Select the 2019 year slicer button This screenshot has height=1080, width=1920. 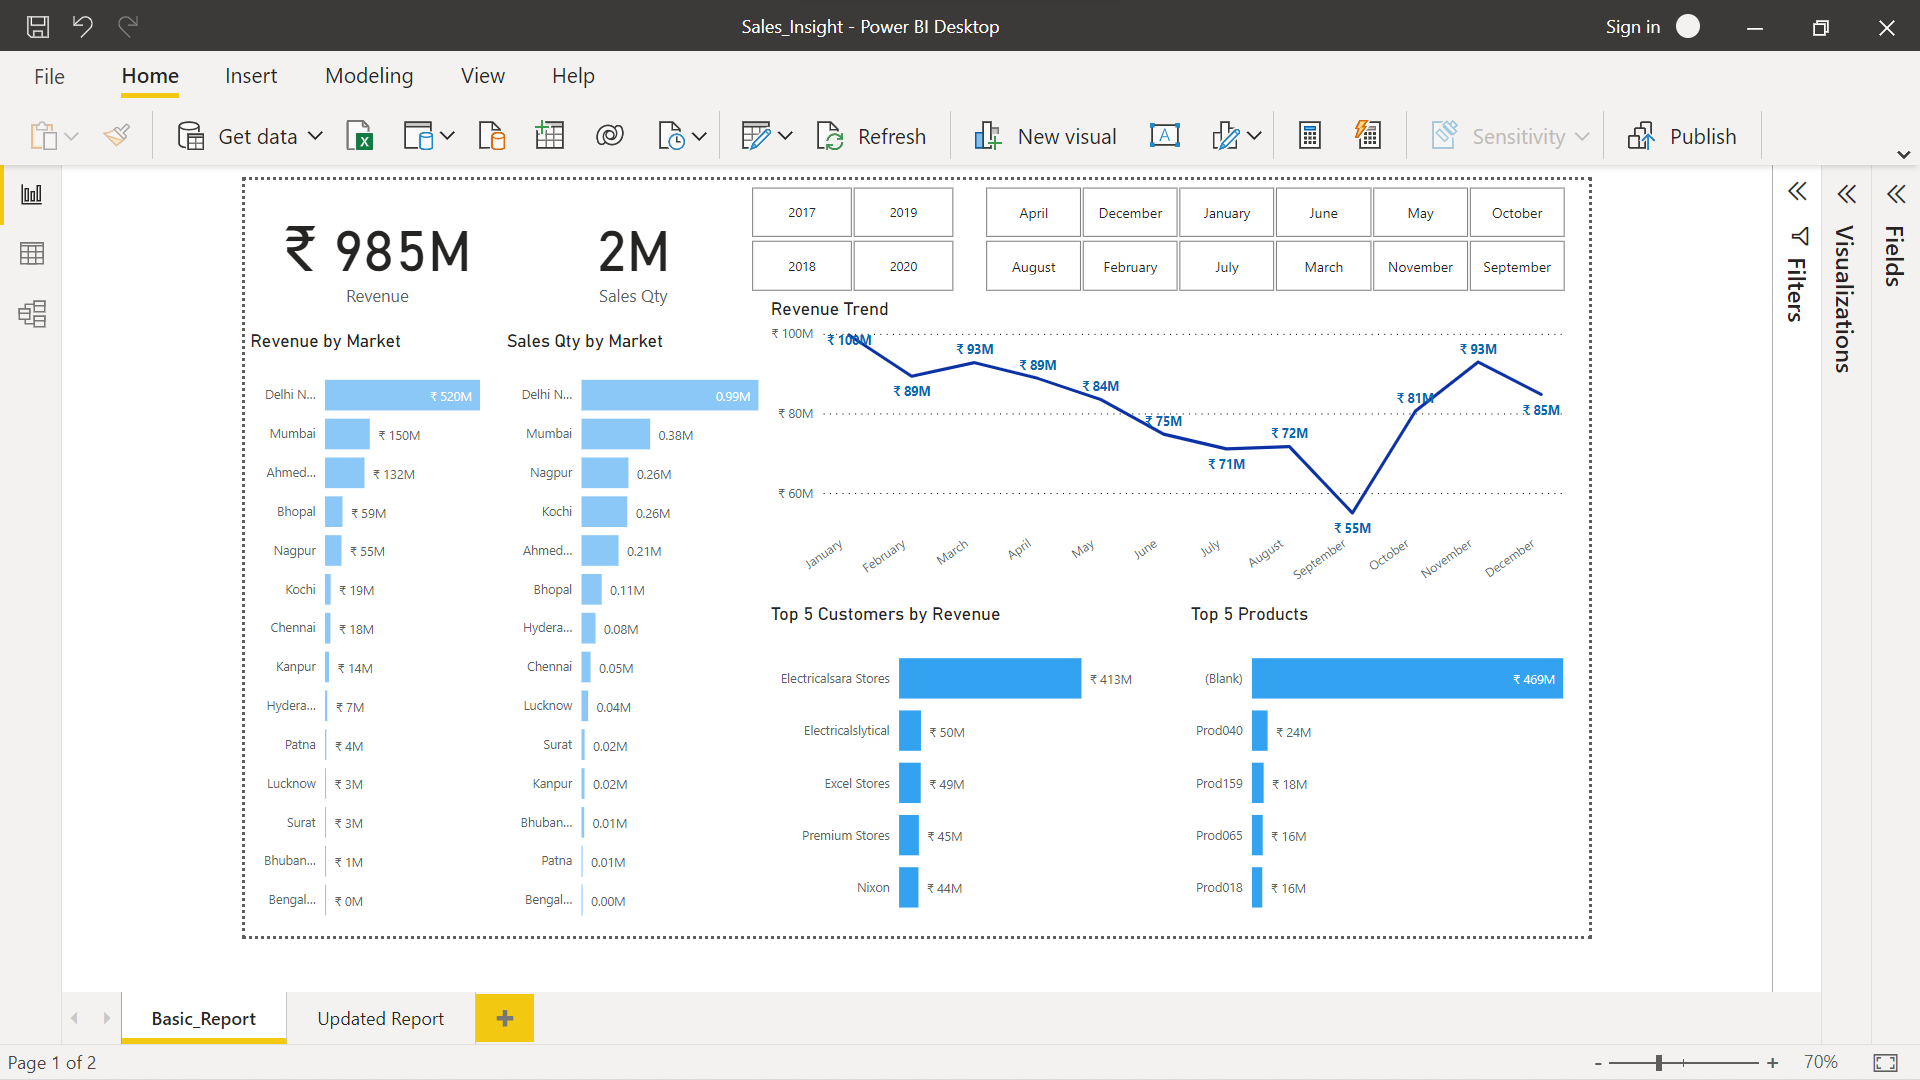click(902, 212)
